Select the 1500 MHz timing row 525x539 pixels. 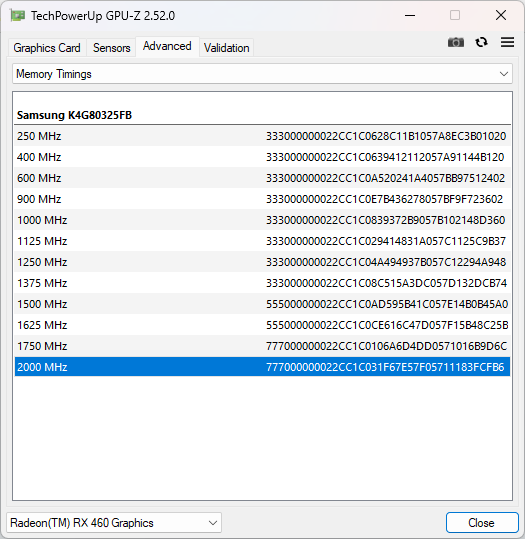262,304
